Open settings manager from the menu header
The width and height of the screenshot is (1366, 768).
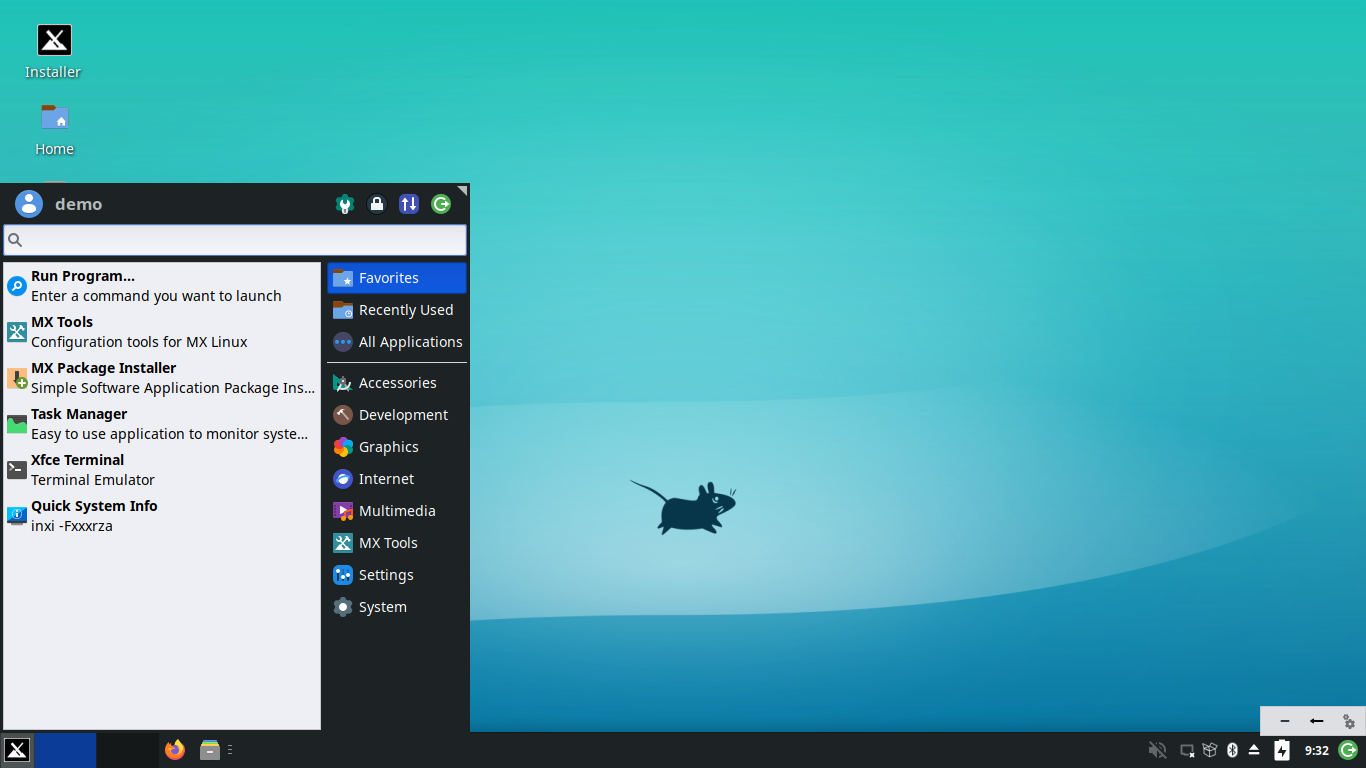click(345, 204)
